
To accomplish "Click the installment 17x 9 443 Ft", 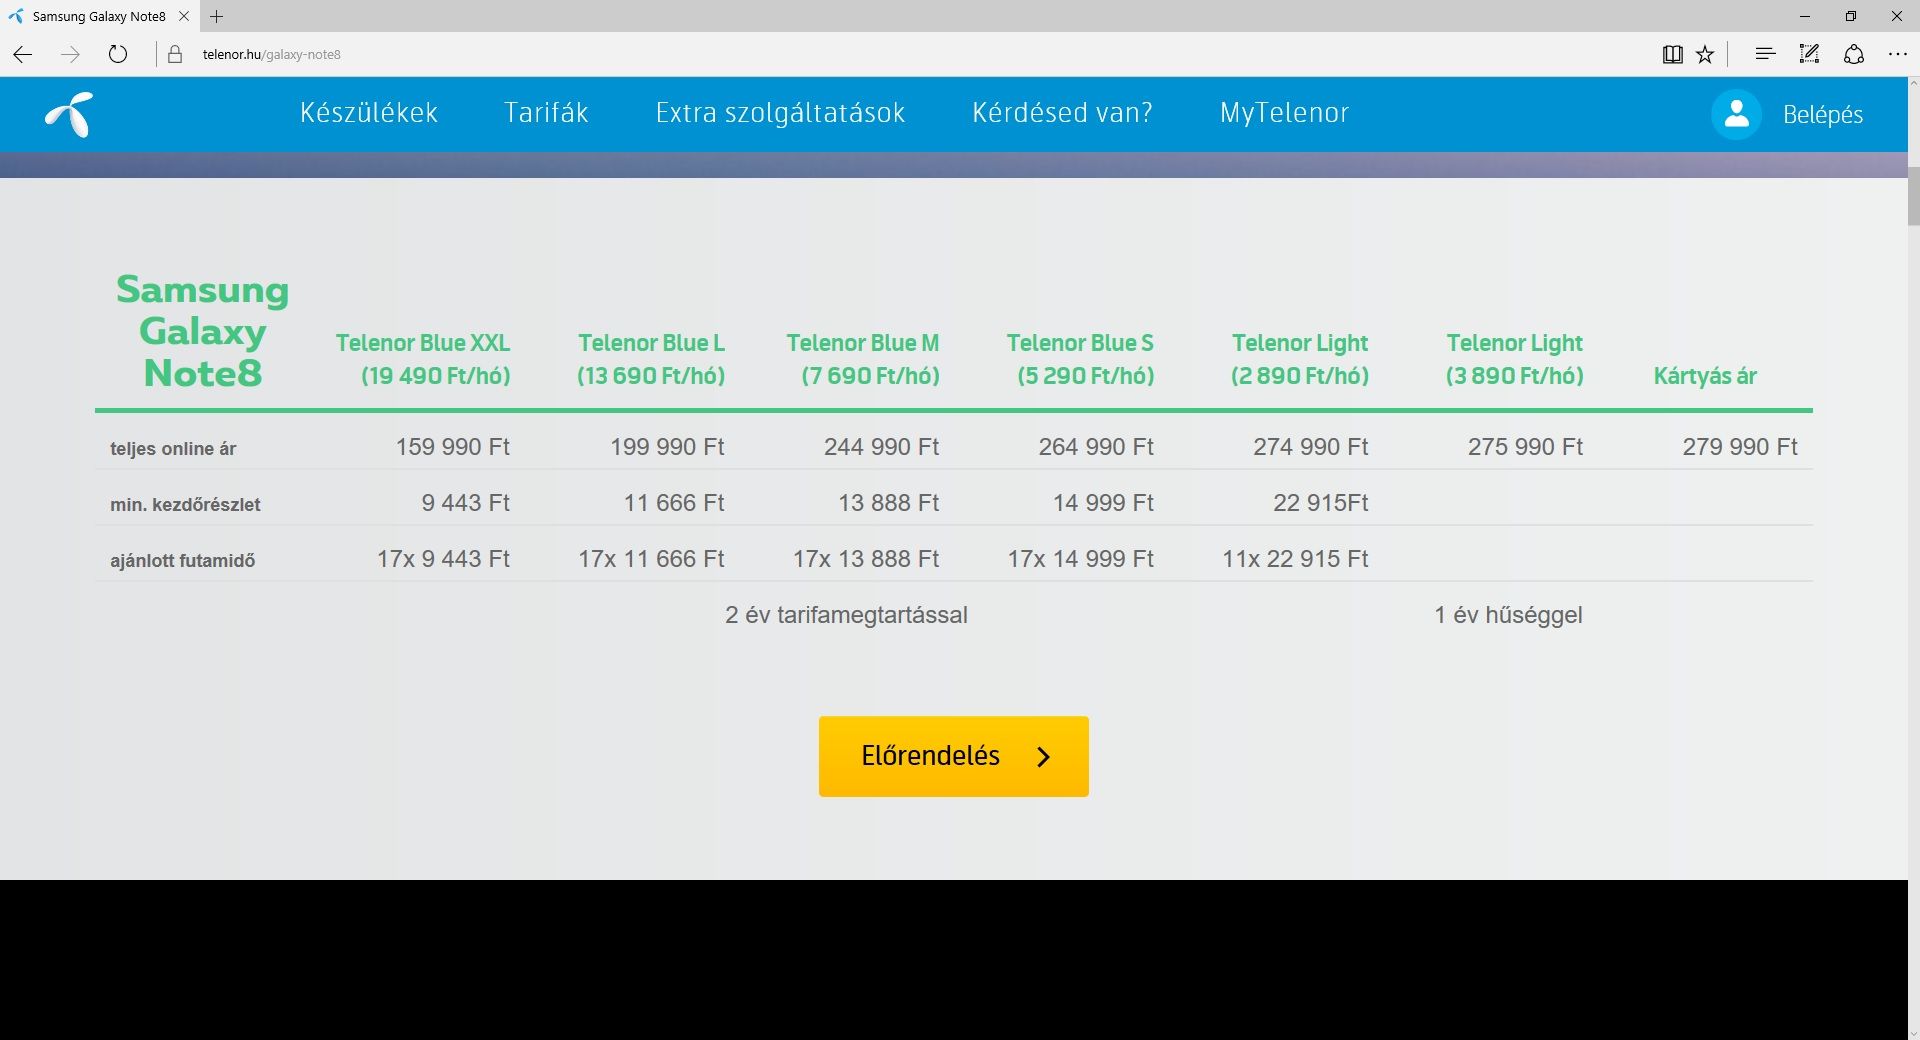I will [x=443, y=559].
